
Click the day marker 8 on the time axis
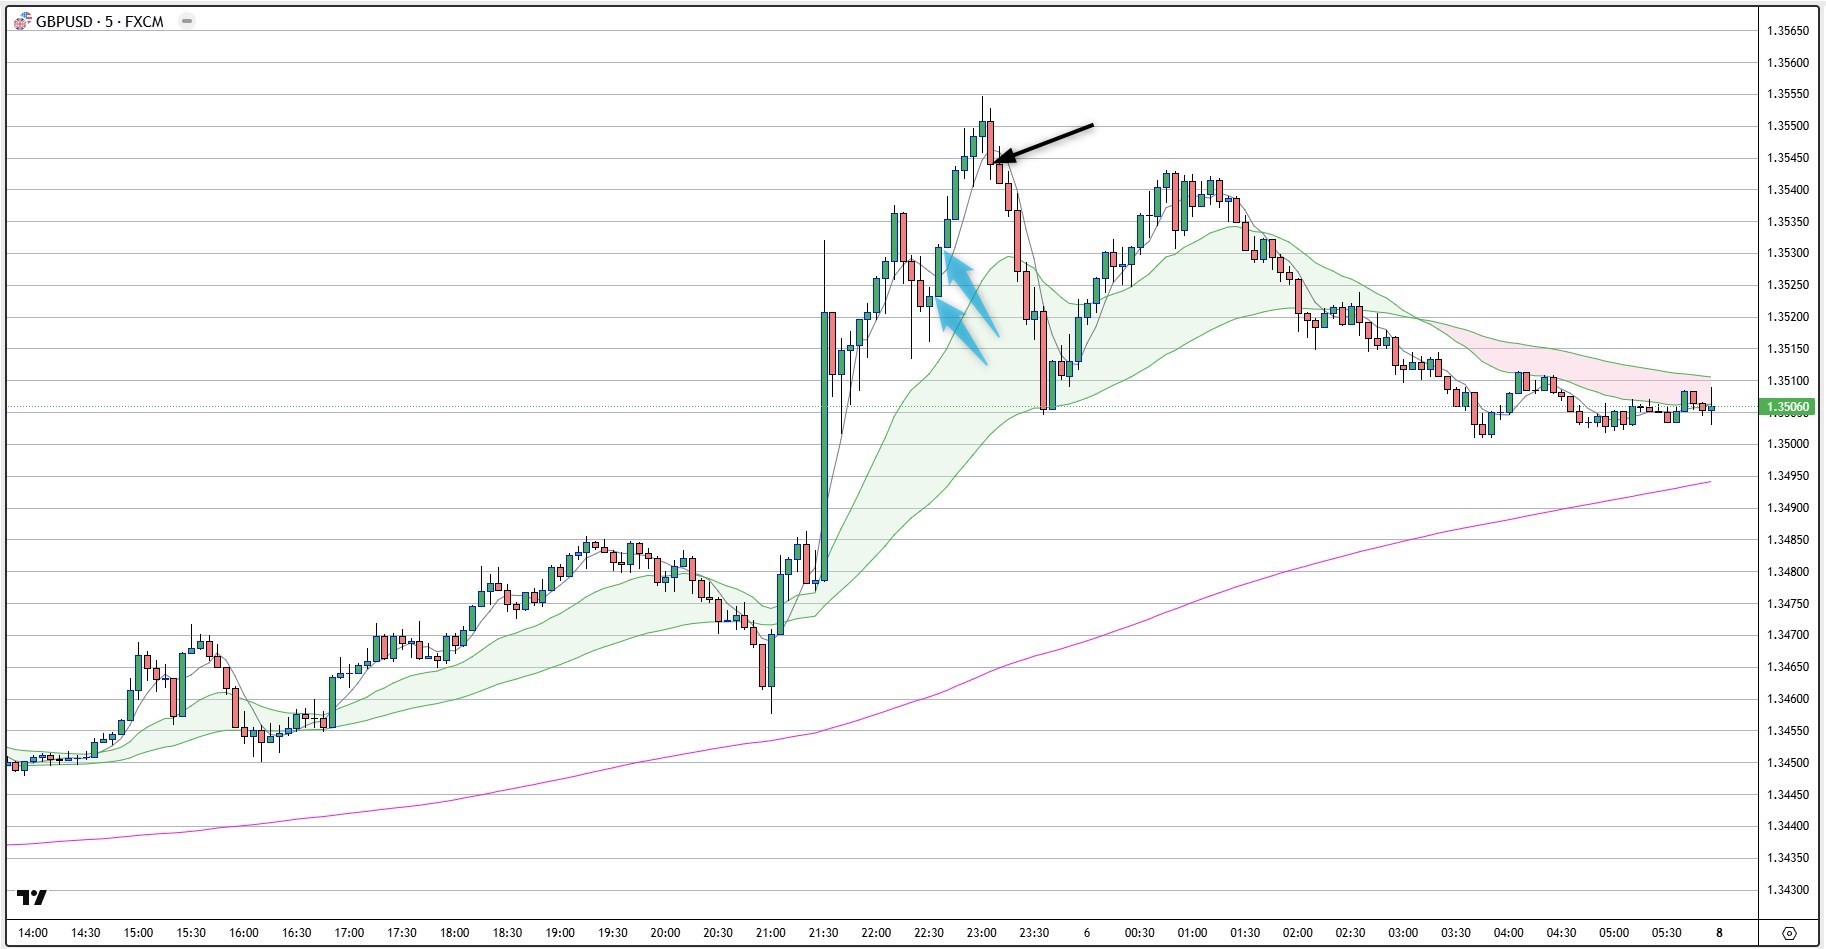point(1719,933)
